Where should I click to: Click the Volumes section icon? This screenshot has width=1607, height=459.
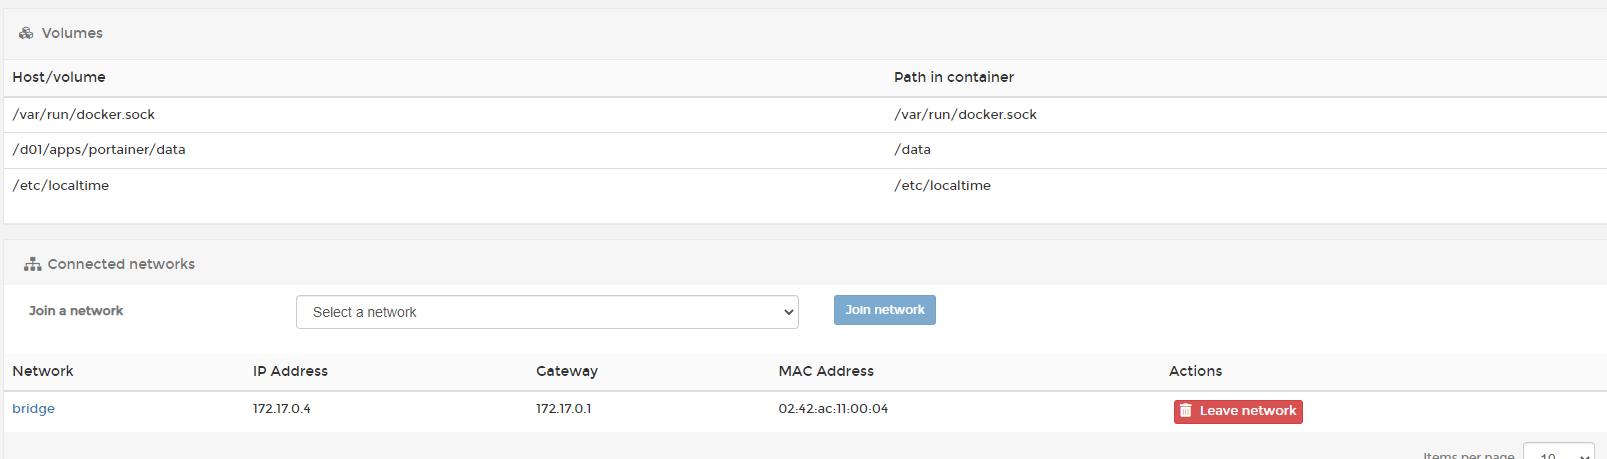[26, 33]
